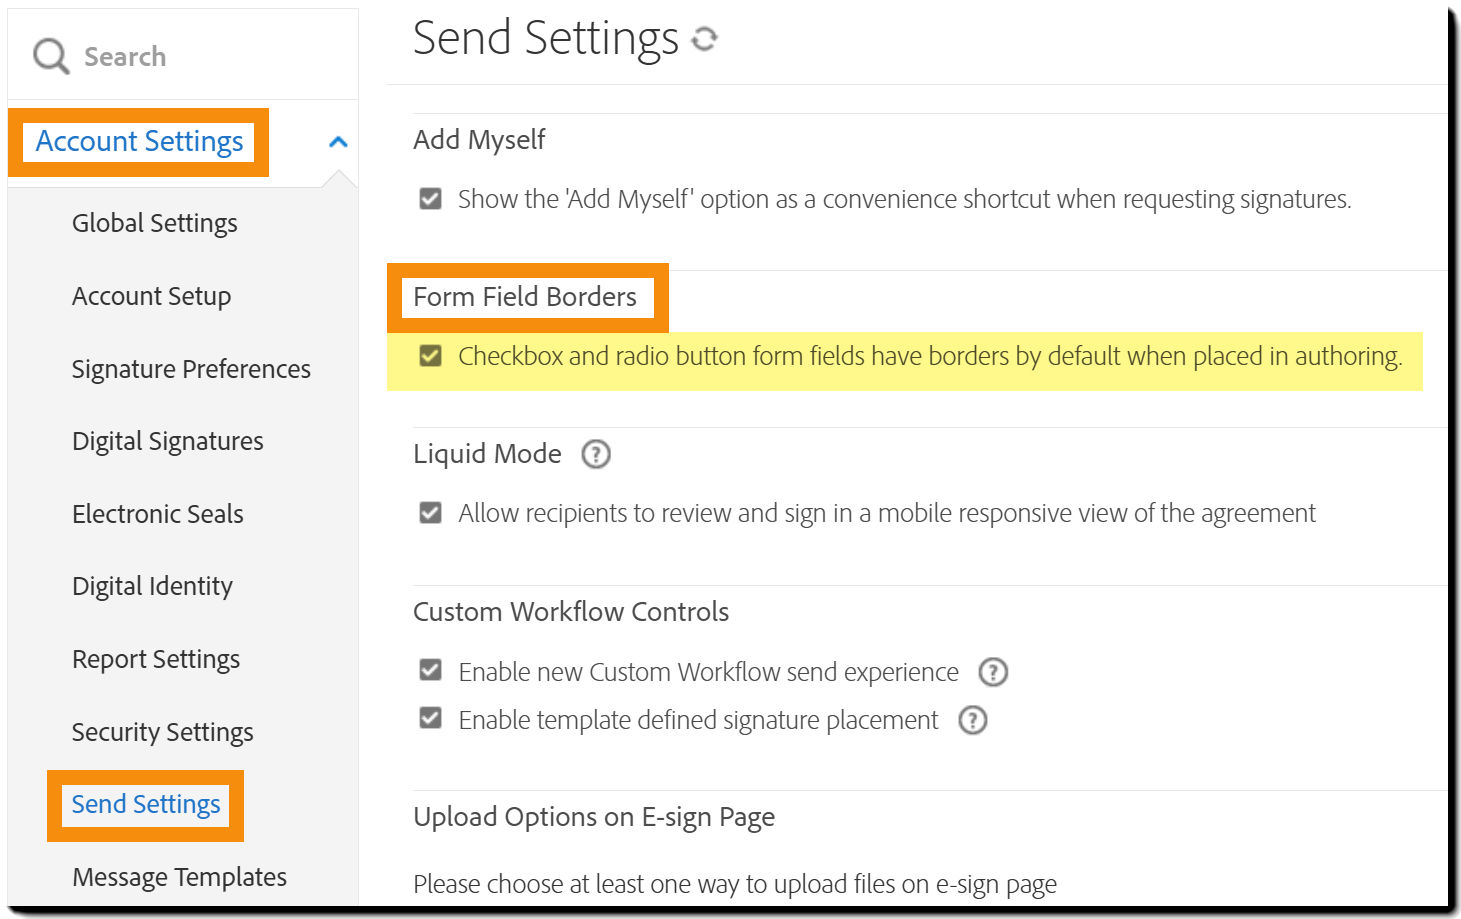Image resolution: width=1461 pixels, height=919 pixels.
Task: Uncheck Enable new Custom Workflow send experience
Action: [431, 670]
